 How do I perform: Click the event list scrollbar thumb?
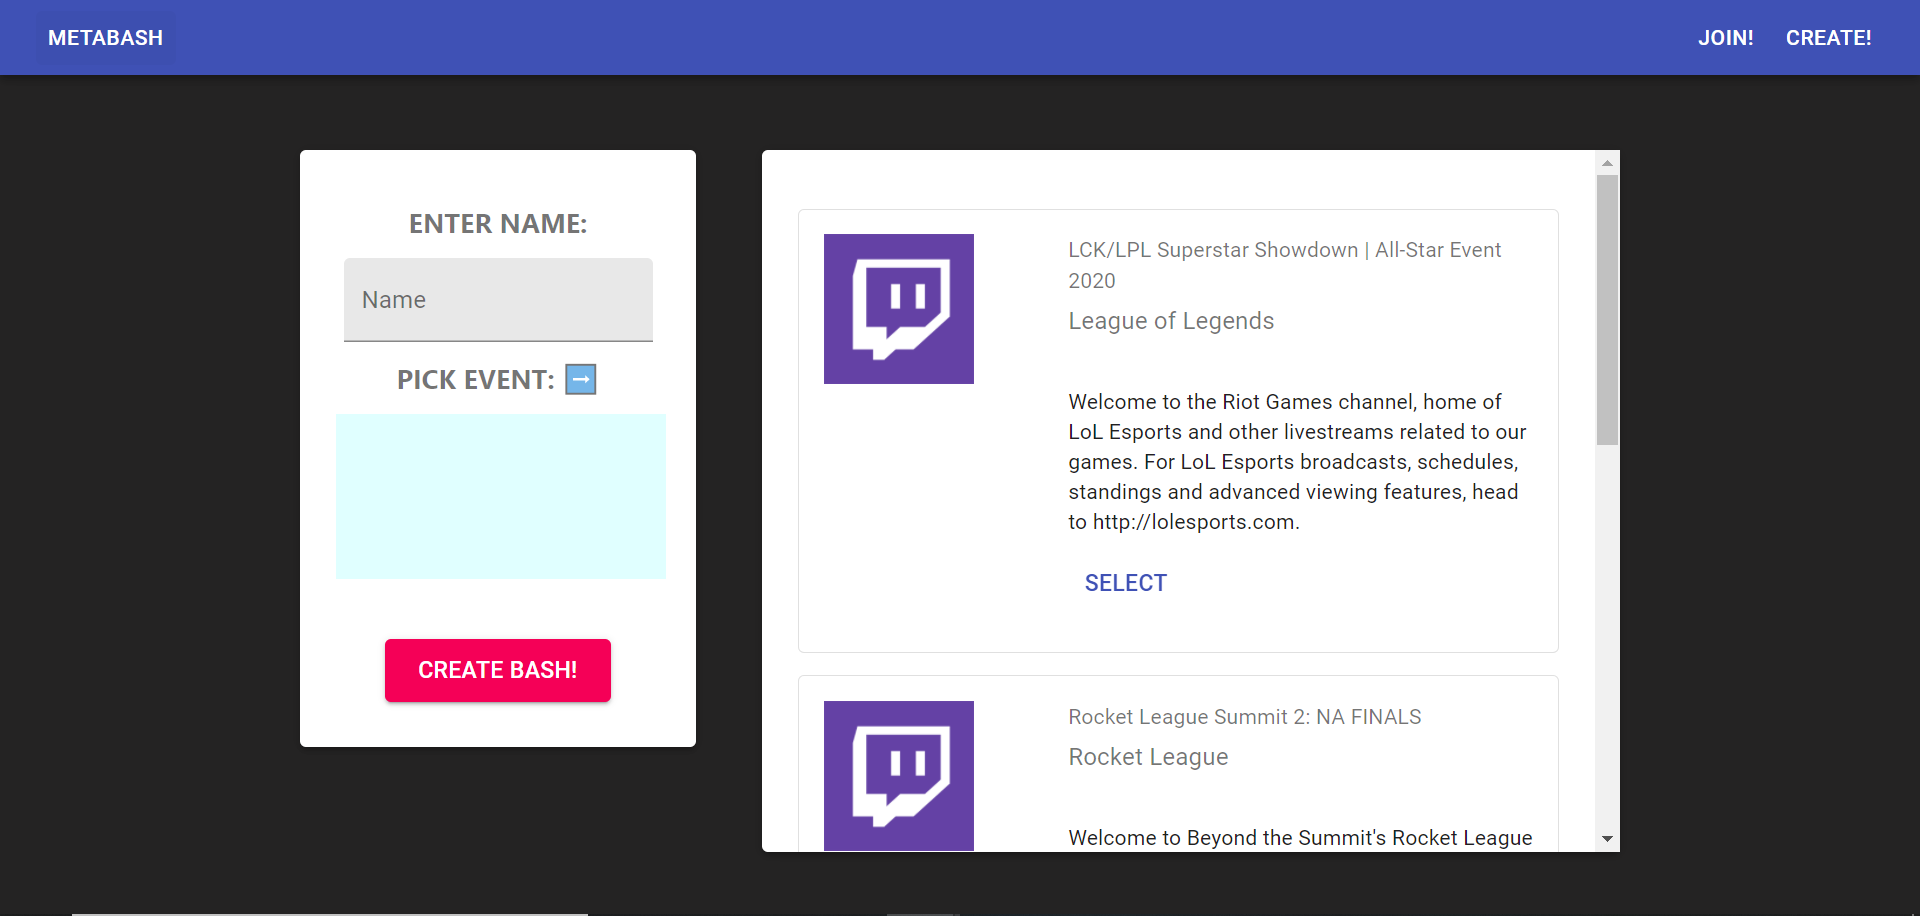point(1607,310)
